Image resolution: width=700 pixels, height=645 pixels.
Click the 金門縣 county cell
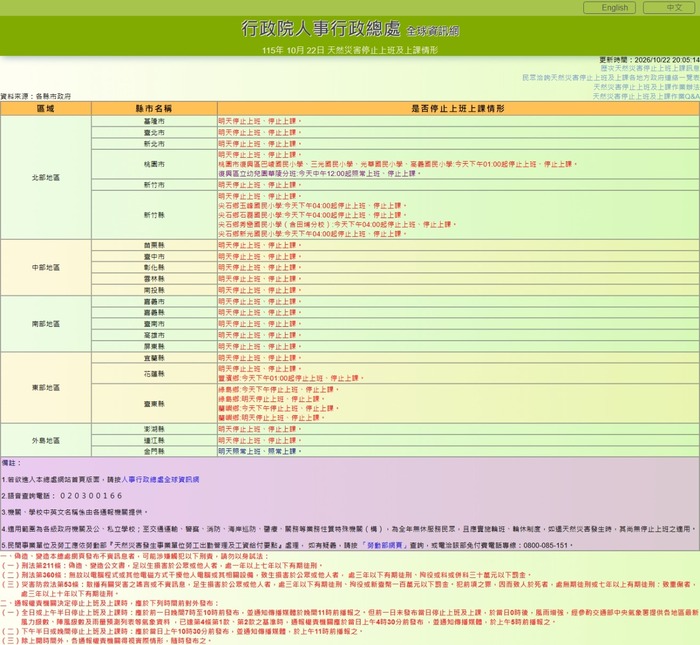click(154, 451)
